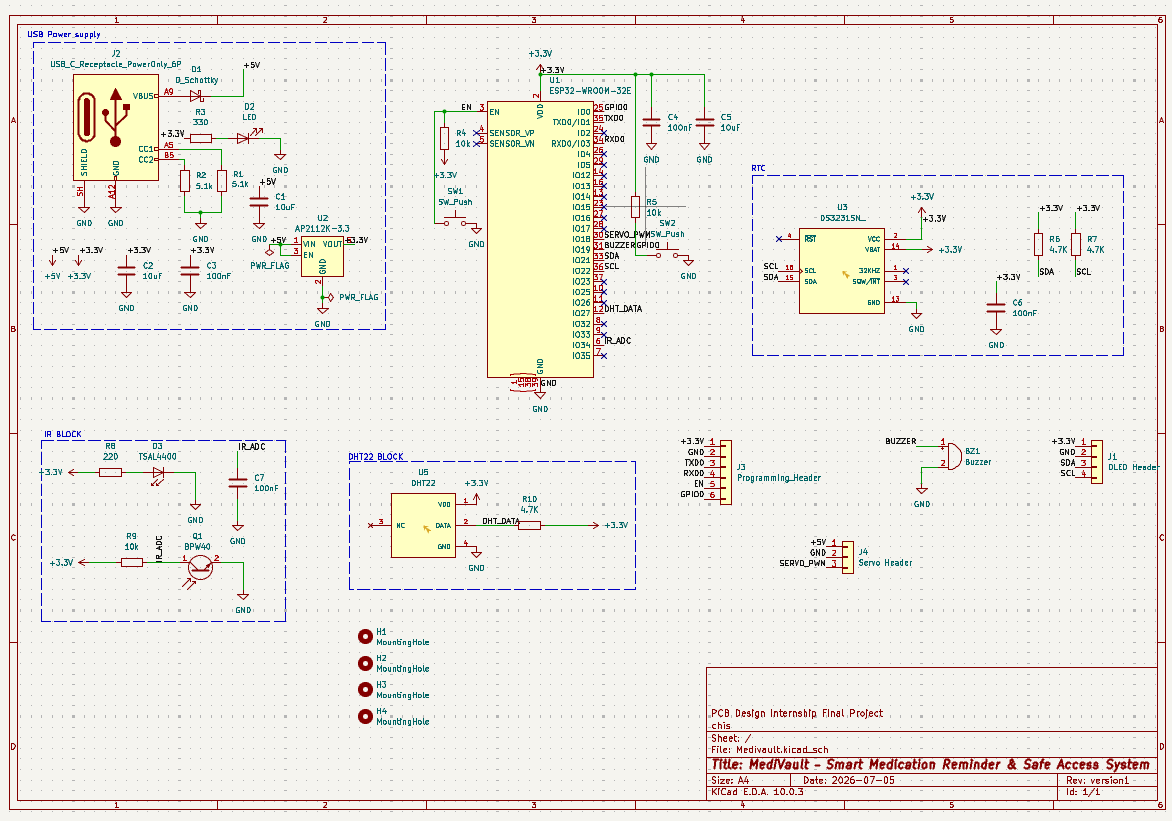
Task: Click the D1 Schottky diode symbol
Action: pos(197,96)
